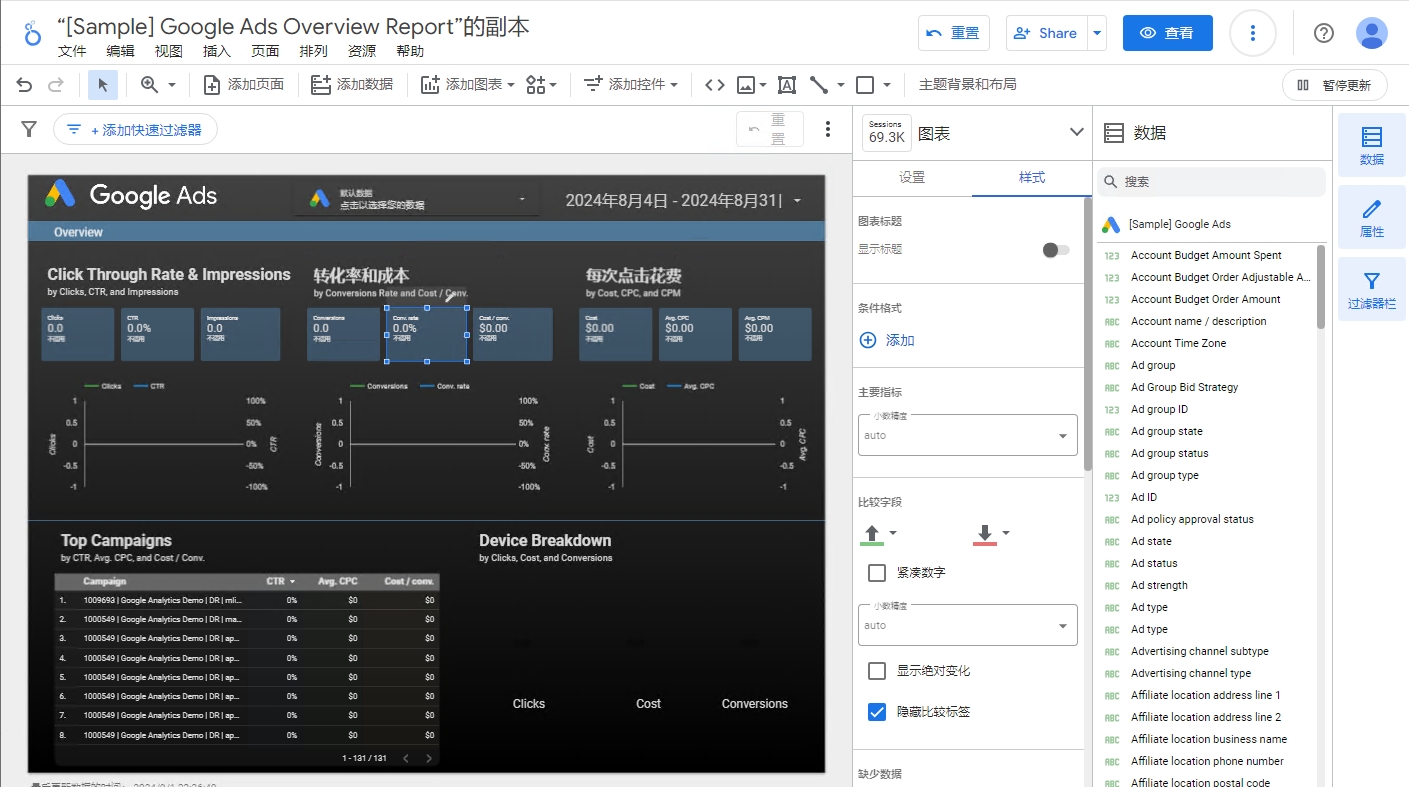The image size is (1409, 787).
Task: Open the 插入 menu
Action: (217, 51)
